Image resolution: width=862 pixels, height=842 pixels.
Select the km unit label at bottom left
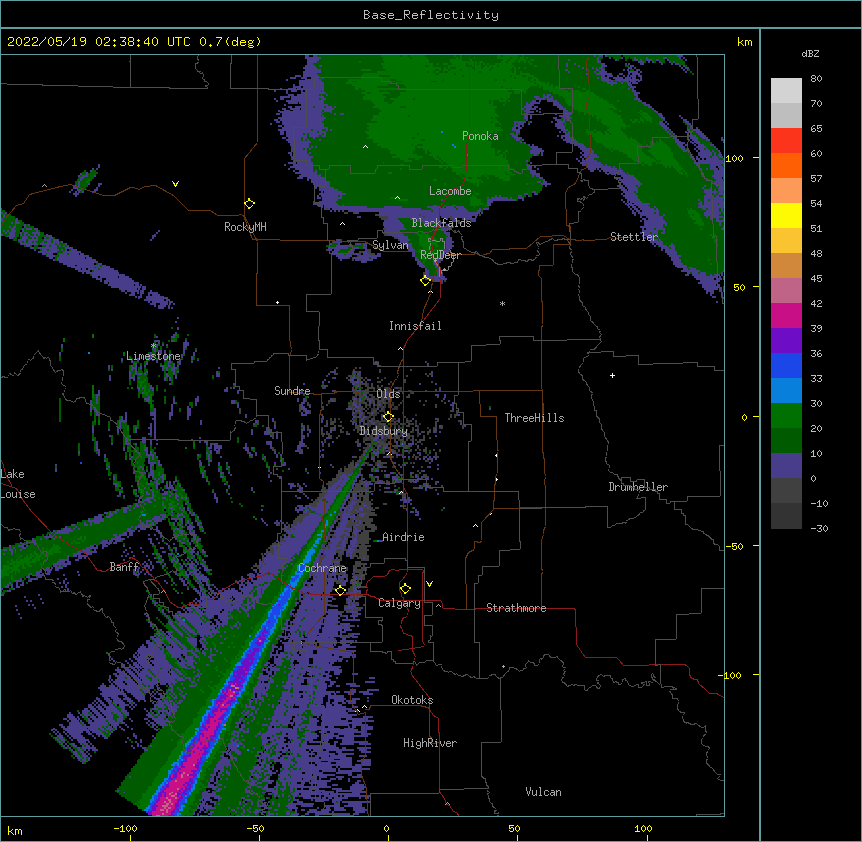pyautogui.click(x=14, y=831)
